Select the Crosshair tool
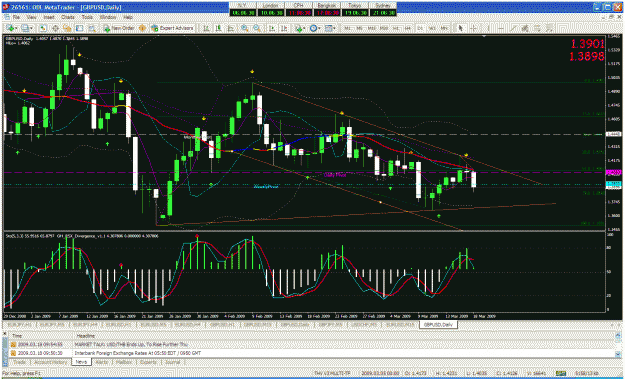Screen dimensions: 625x379 pos(473,28)
